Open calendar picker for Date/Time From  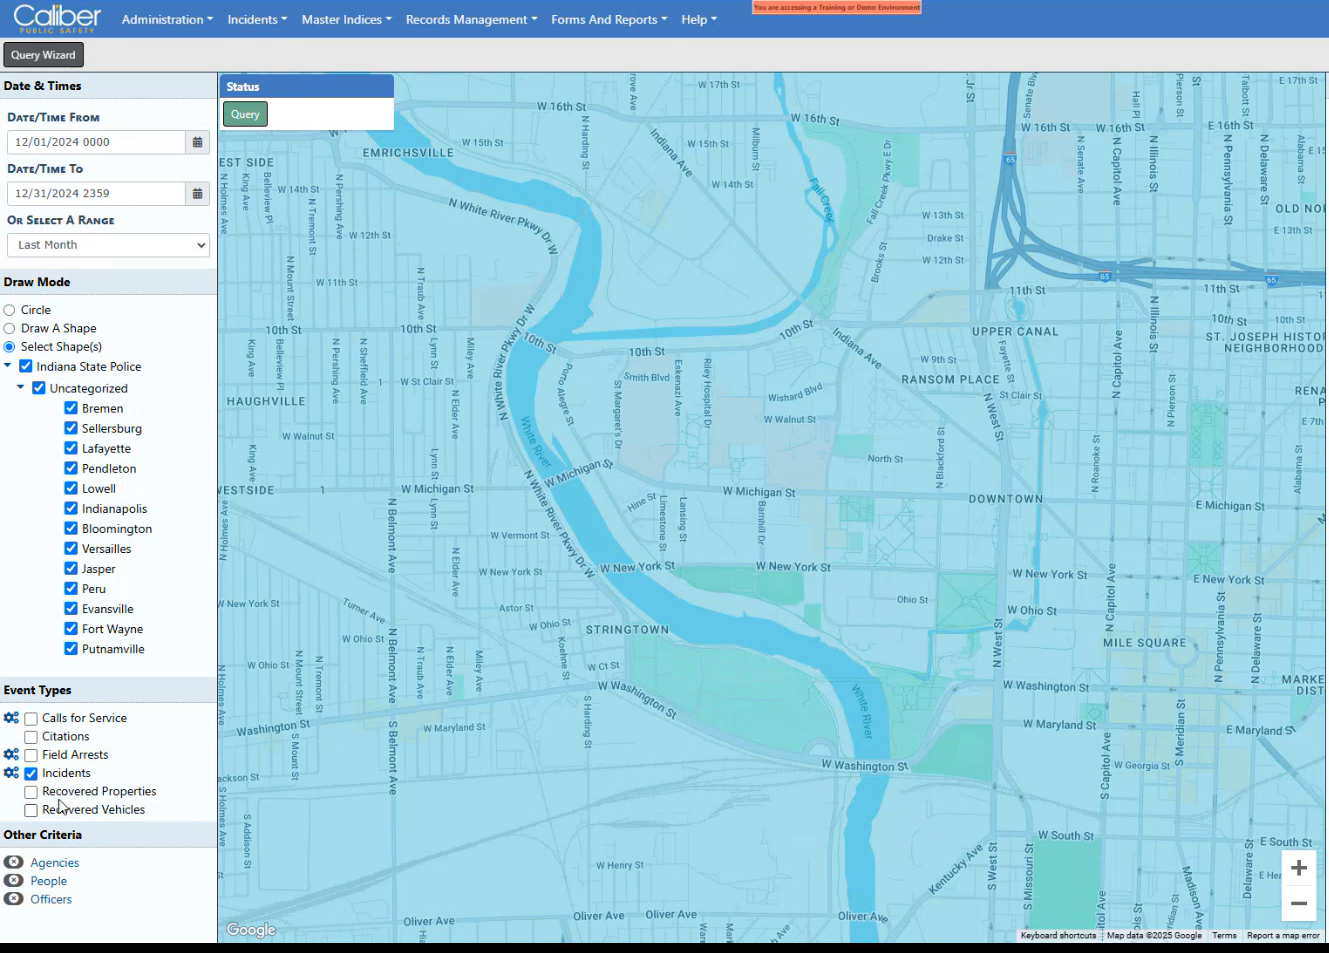click(198, 142)
